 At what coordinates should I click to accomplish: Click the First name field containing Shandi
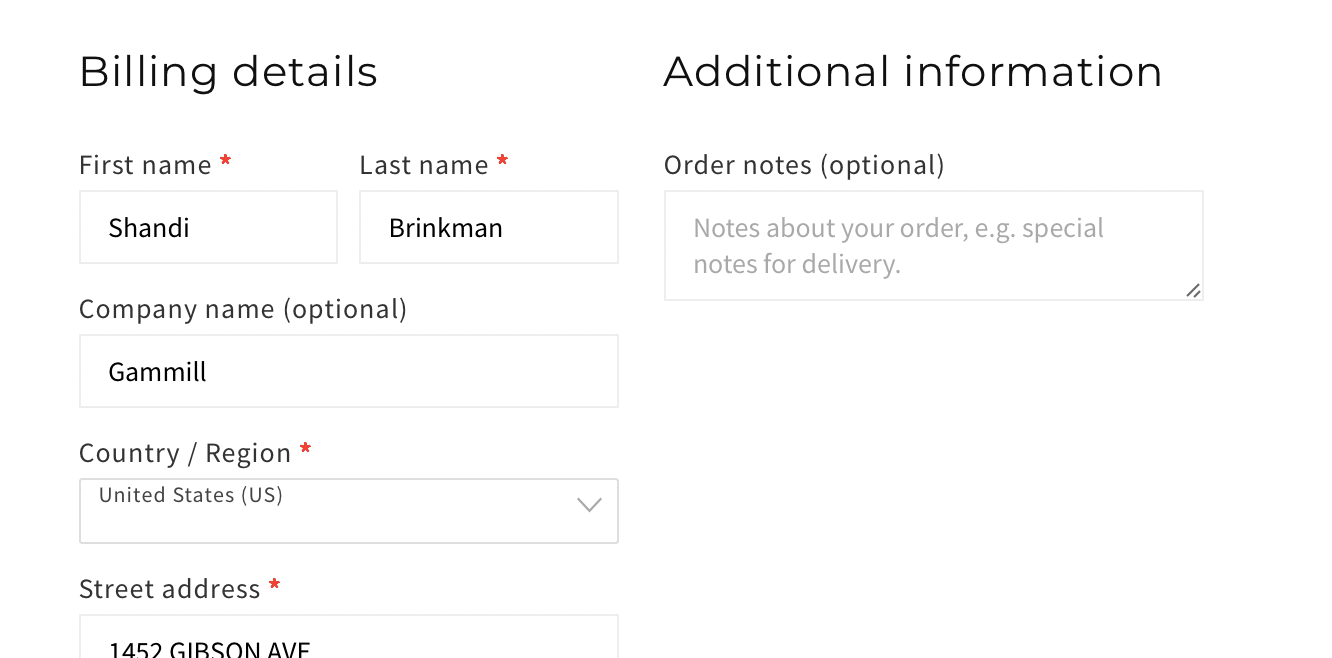[x=208, y=228]
